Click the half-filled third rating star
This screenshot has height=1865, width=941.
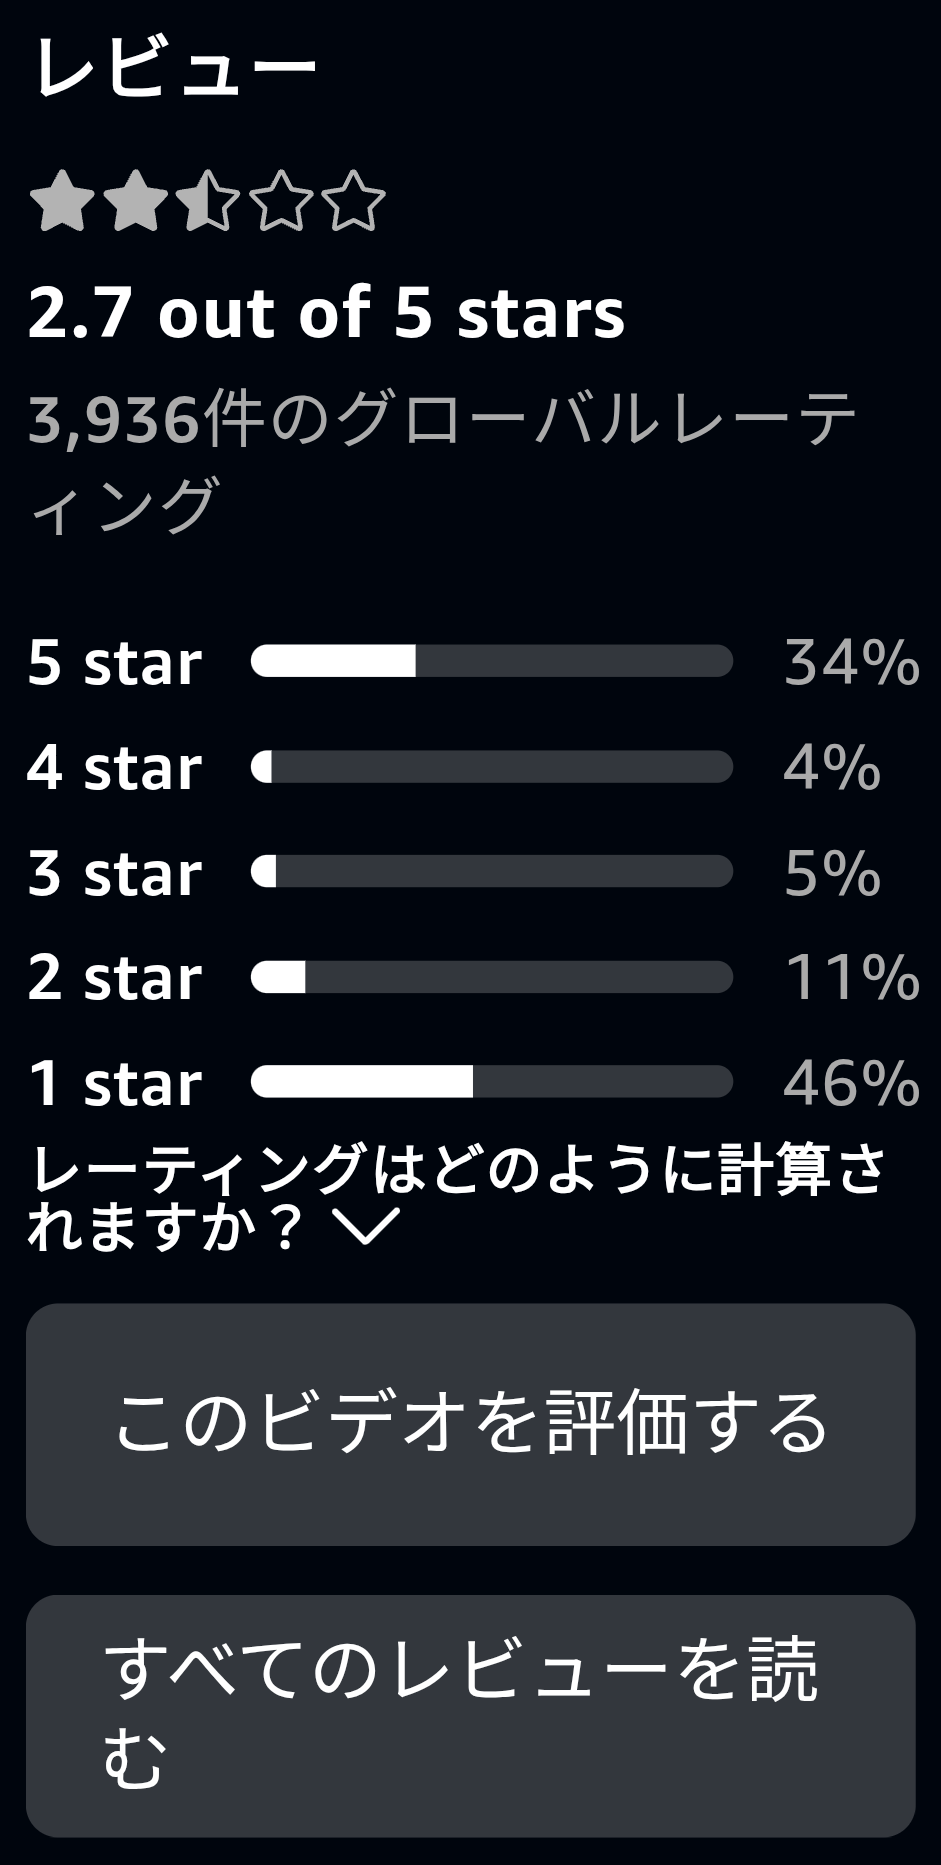[208, 201]
